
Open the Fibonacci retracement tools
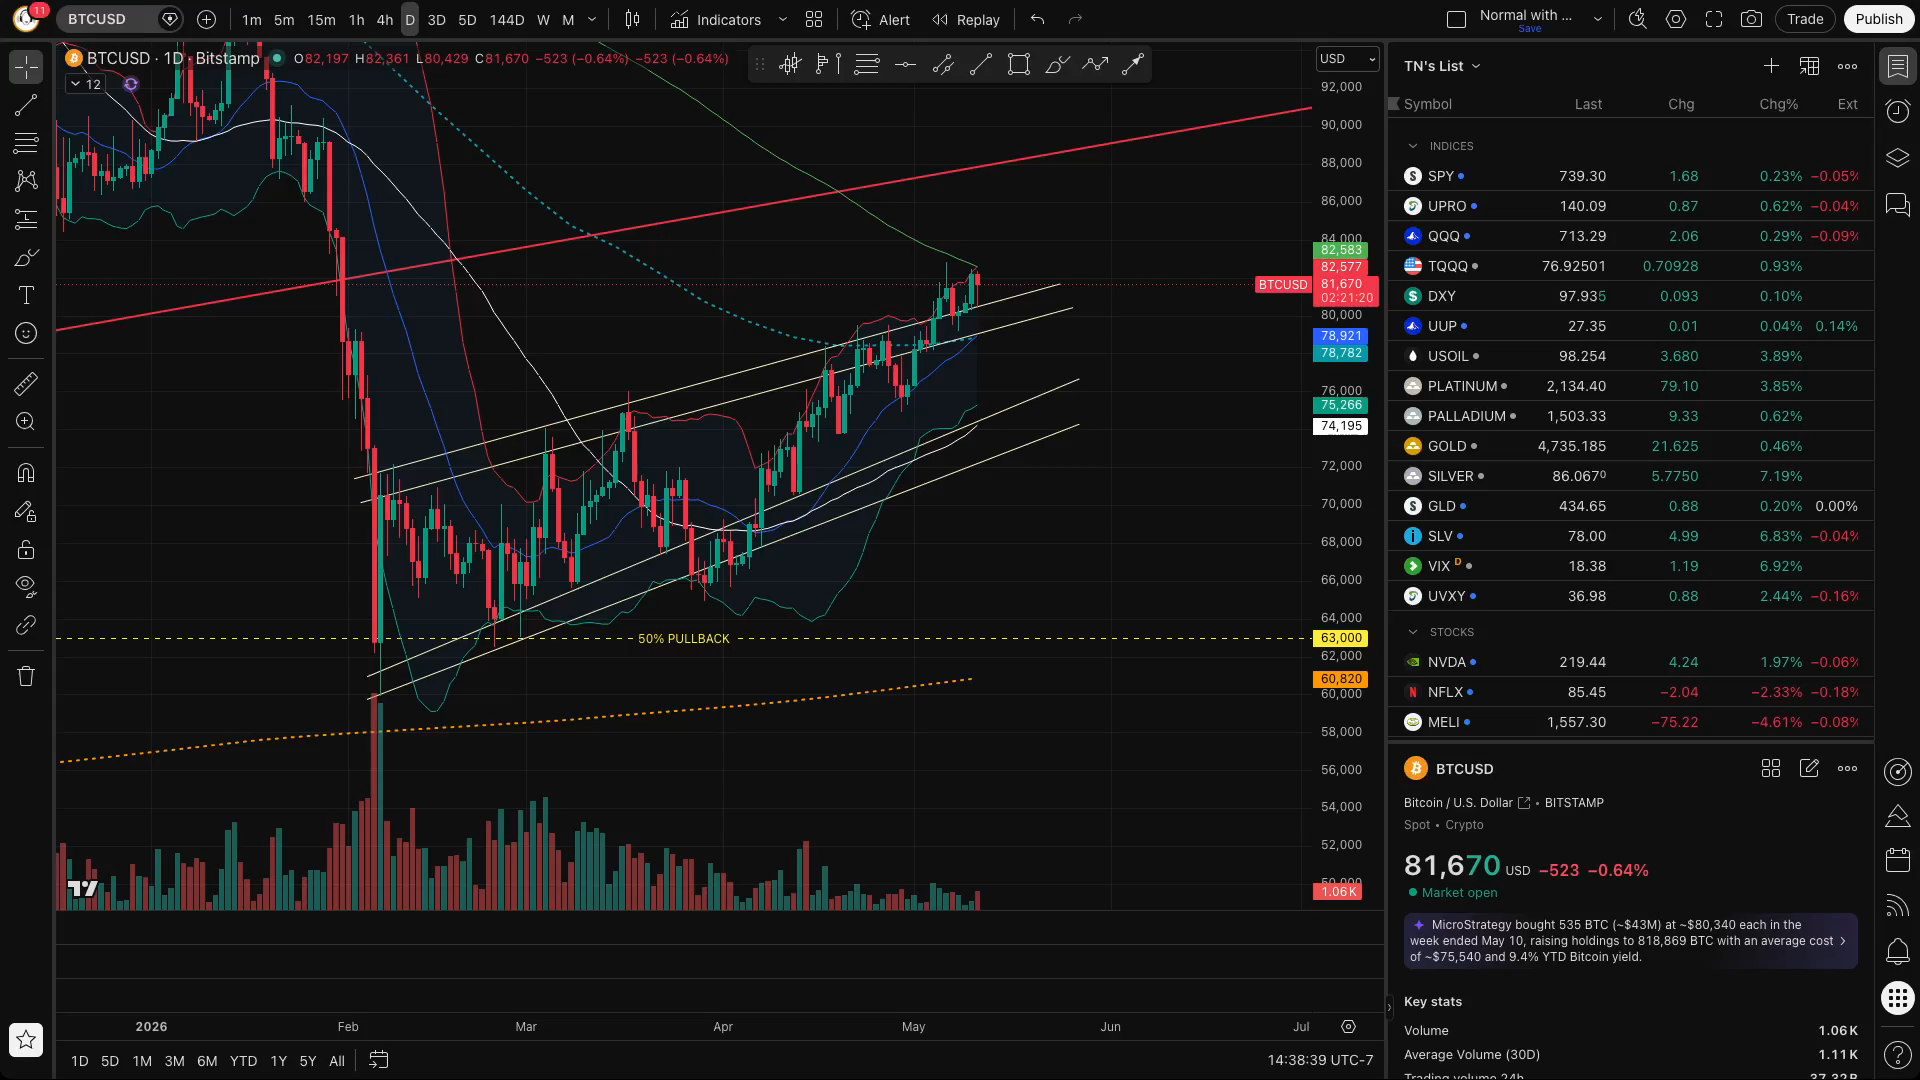point(26,143)
